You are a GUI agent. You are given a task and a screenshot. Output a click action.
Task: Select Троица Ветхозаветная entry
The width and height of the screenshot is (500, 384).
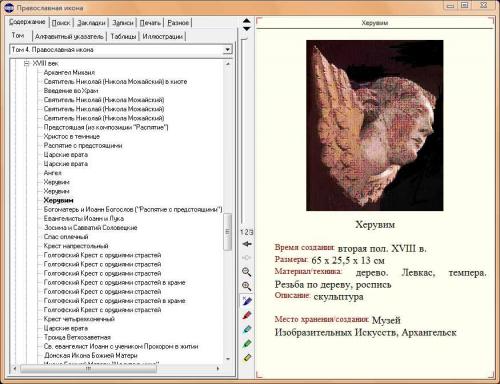click(77, 337)
